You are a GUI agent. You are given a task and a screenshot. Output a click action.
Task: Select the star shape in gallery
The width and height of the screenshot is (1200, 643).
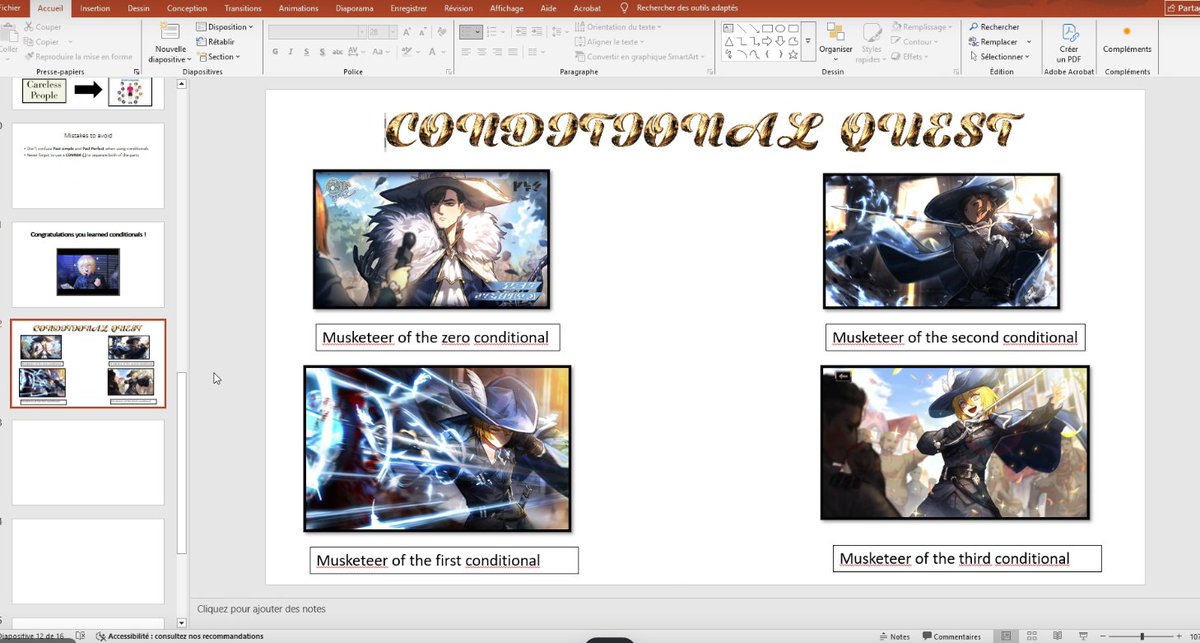click(x=793, y=55)
